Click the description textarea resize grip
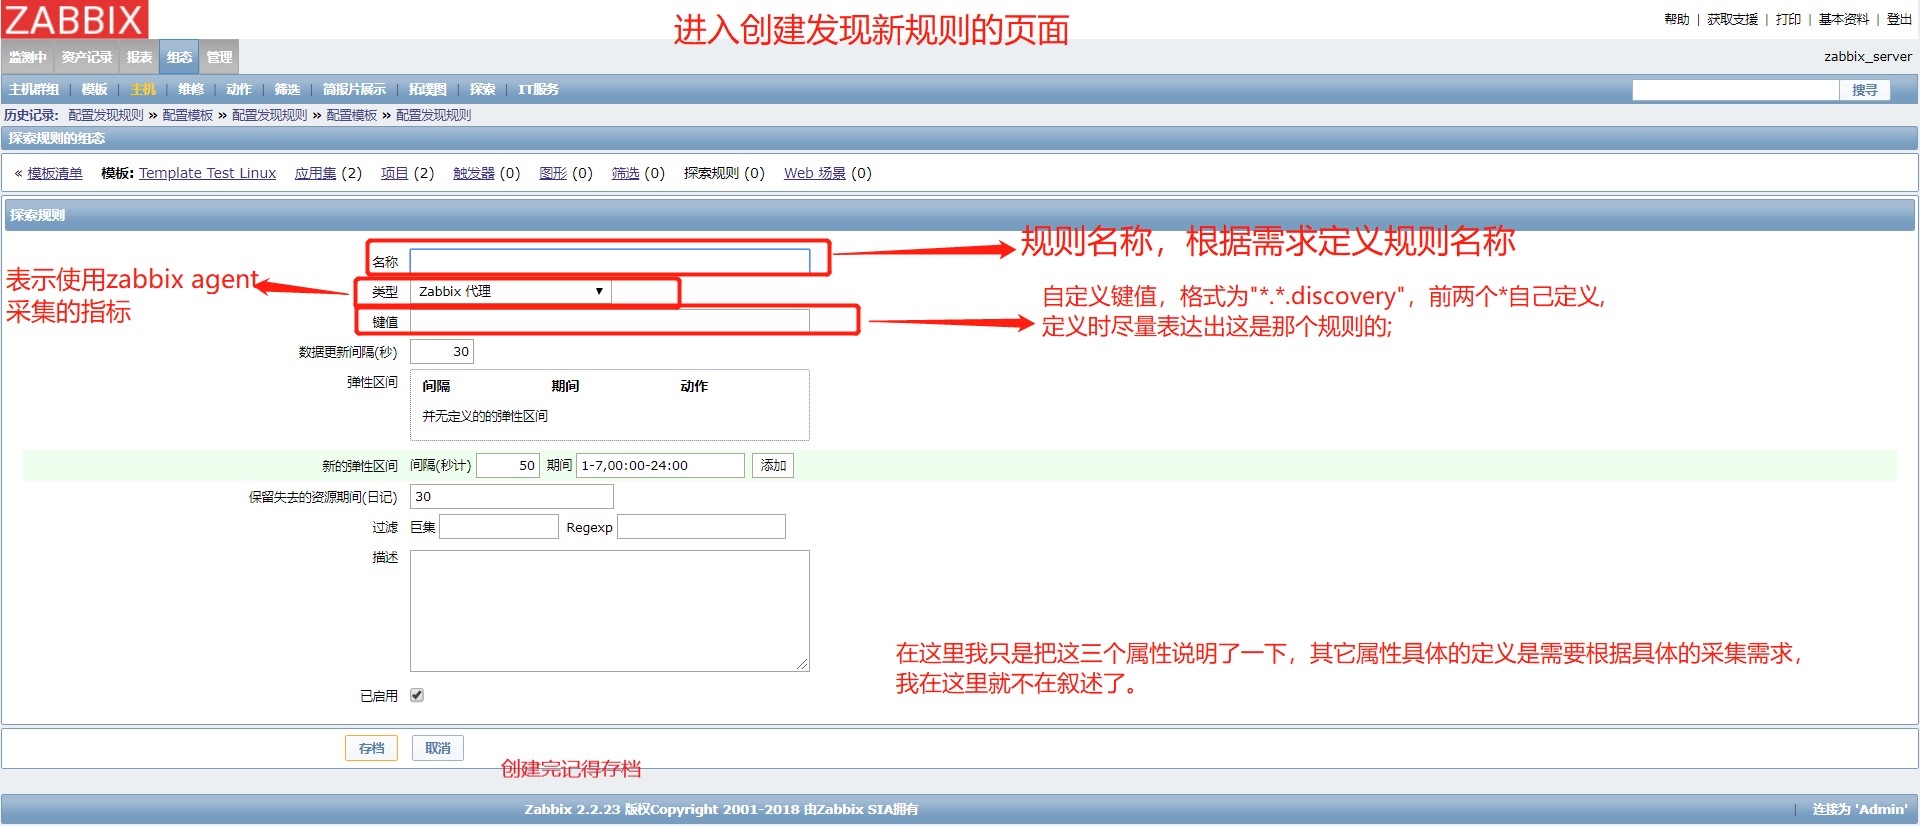1920x826 pixels. [802, 664]
